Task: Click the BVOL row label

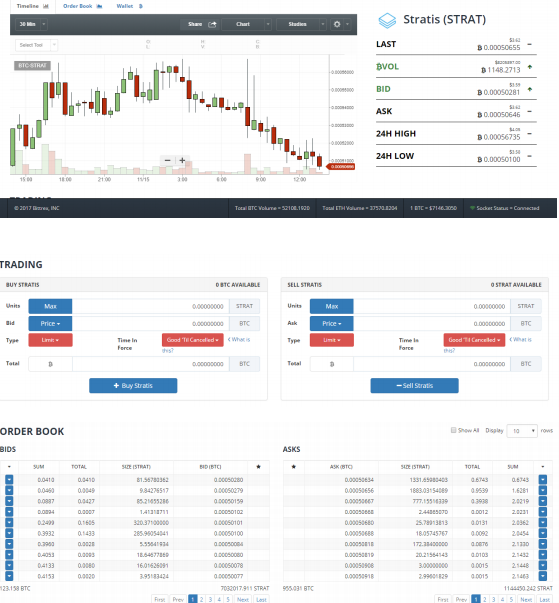Action: coord(388,67)
